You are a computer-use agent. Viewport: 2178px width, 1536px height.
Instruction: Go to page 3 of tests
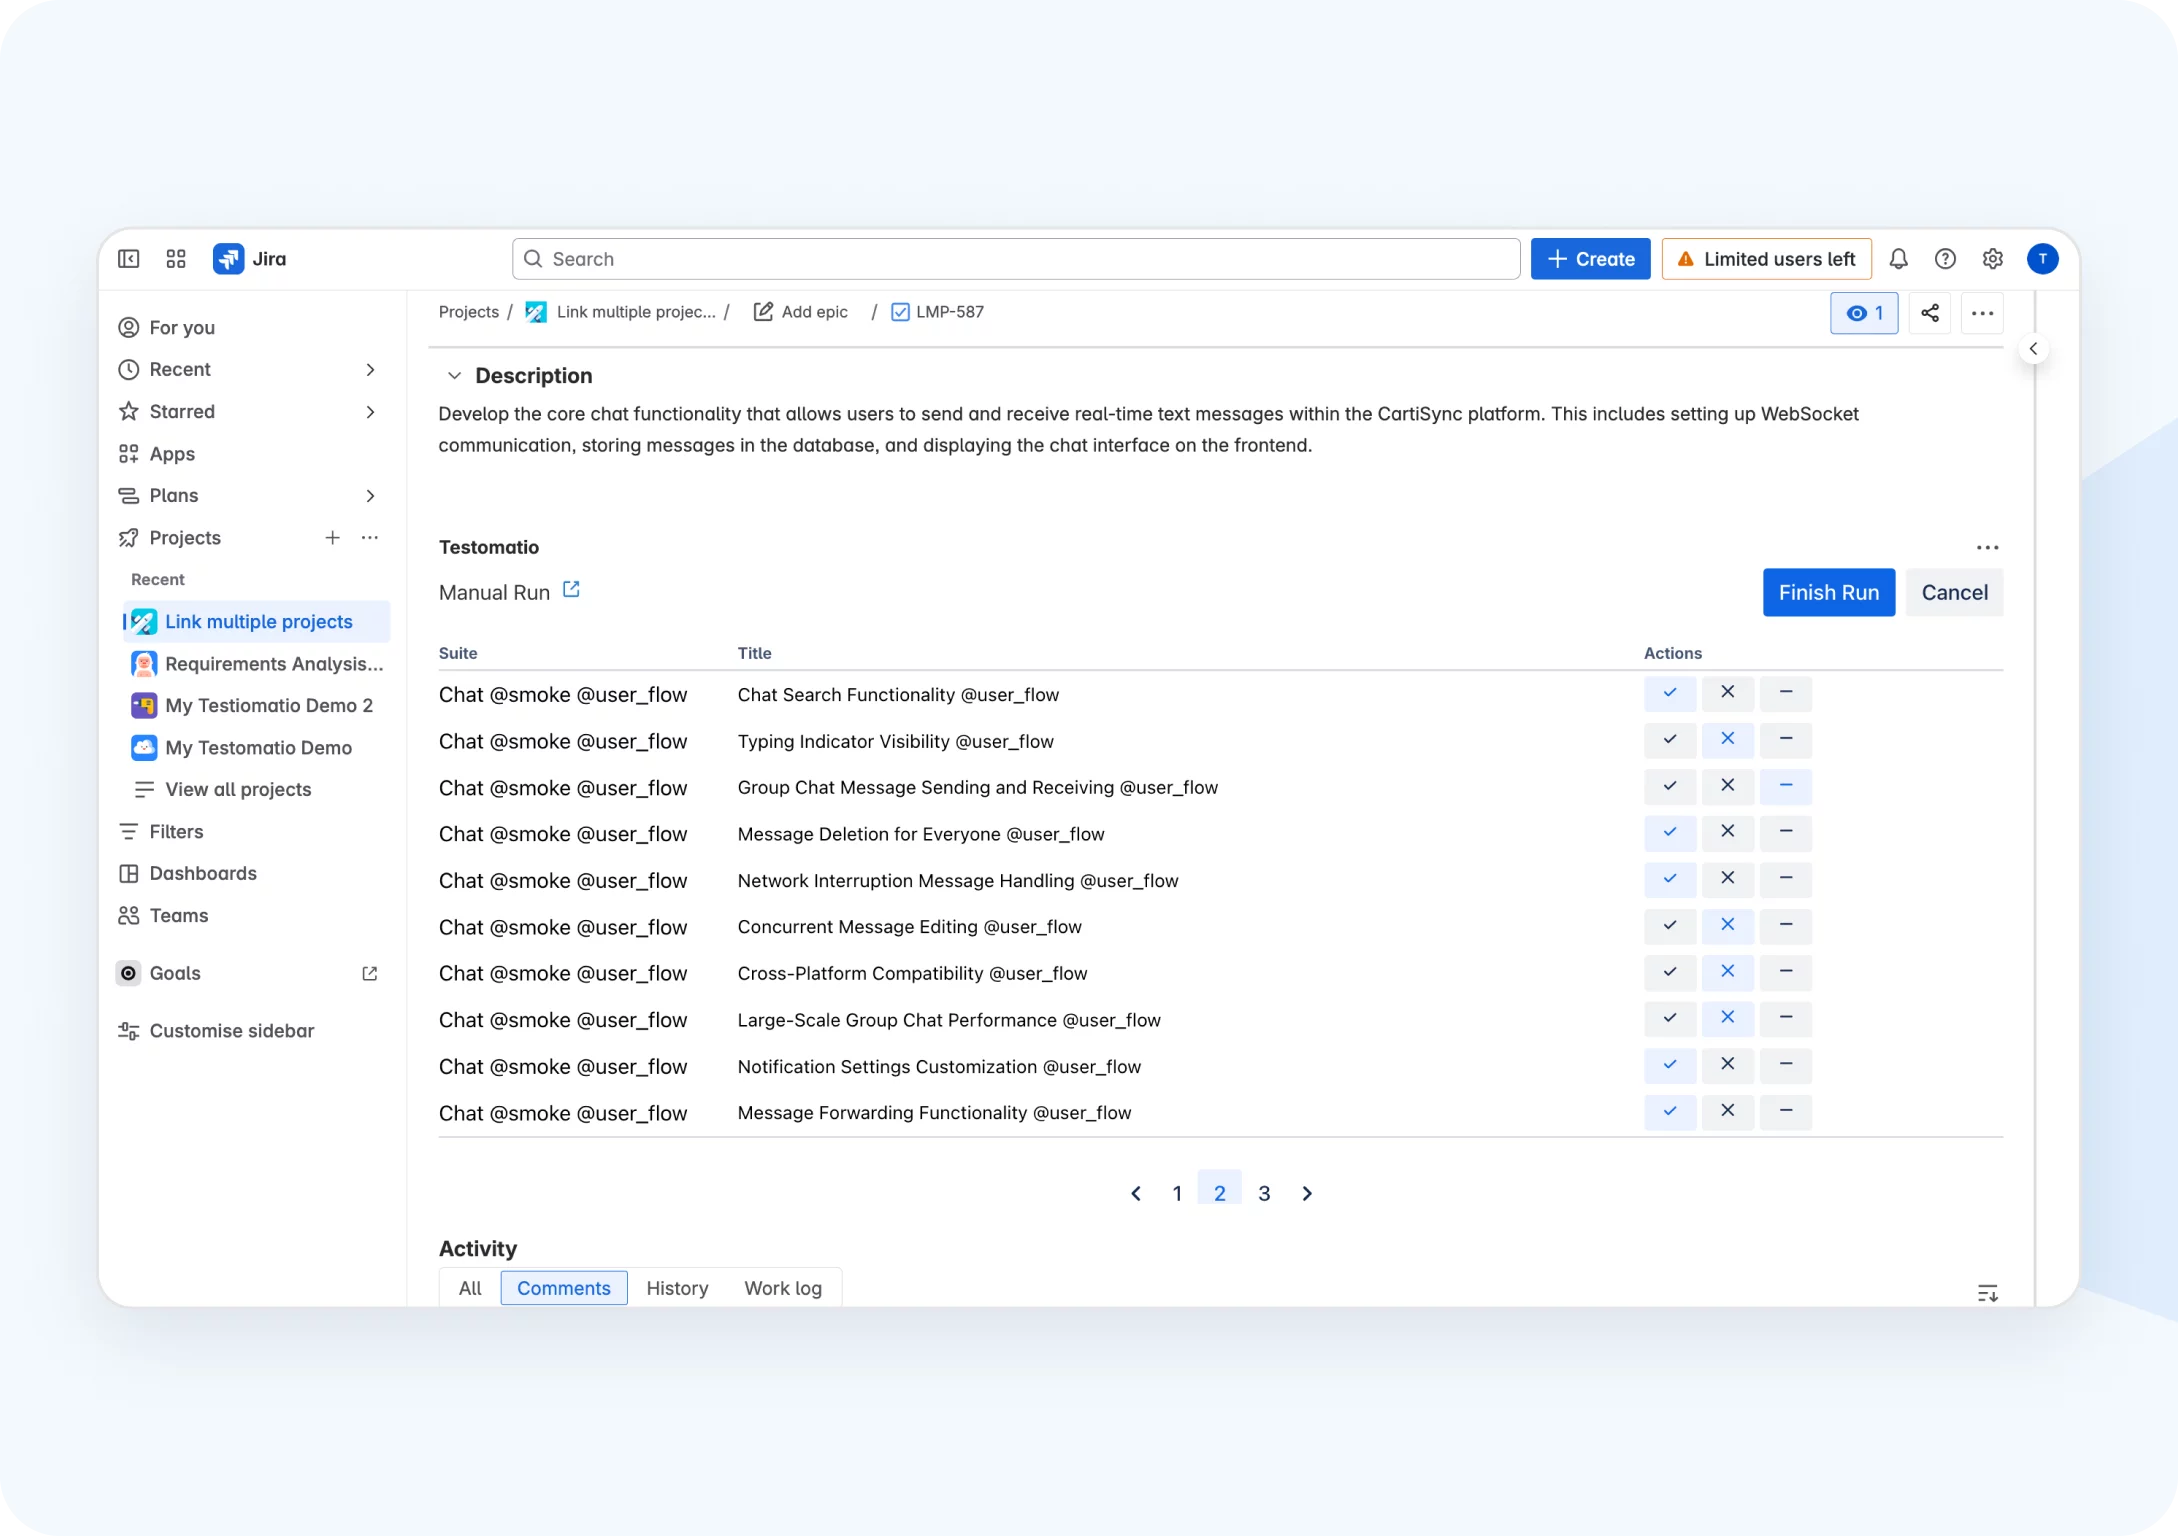pyautogui.click(x=1264, y=1193)
